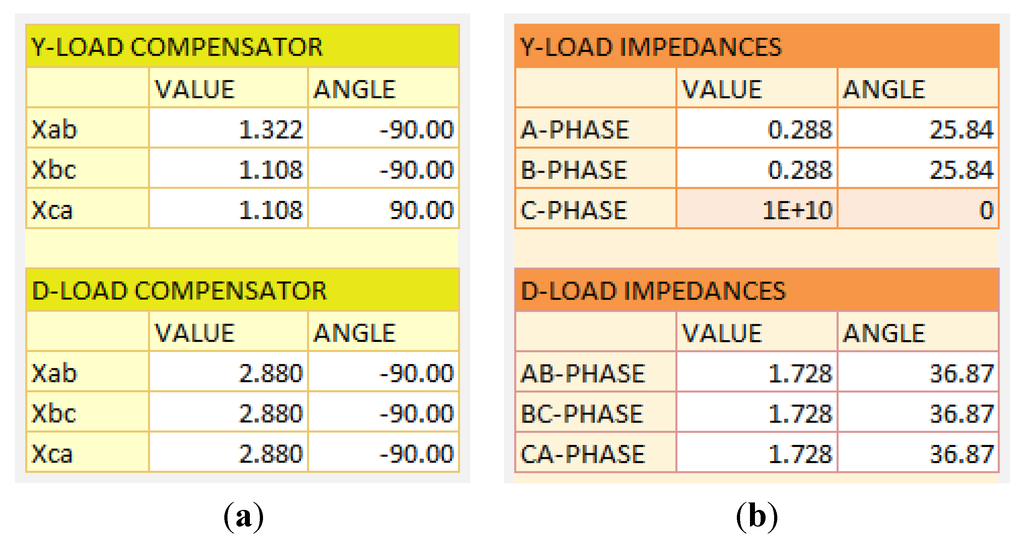Click the Xab value cell showing 1.322

pos(228,129)
